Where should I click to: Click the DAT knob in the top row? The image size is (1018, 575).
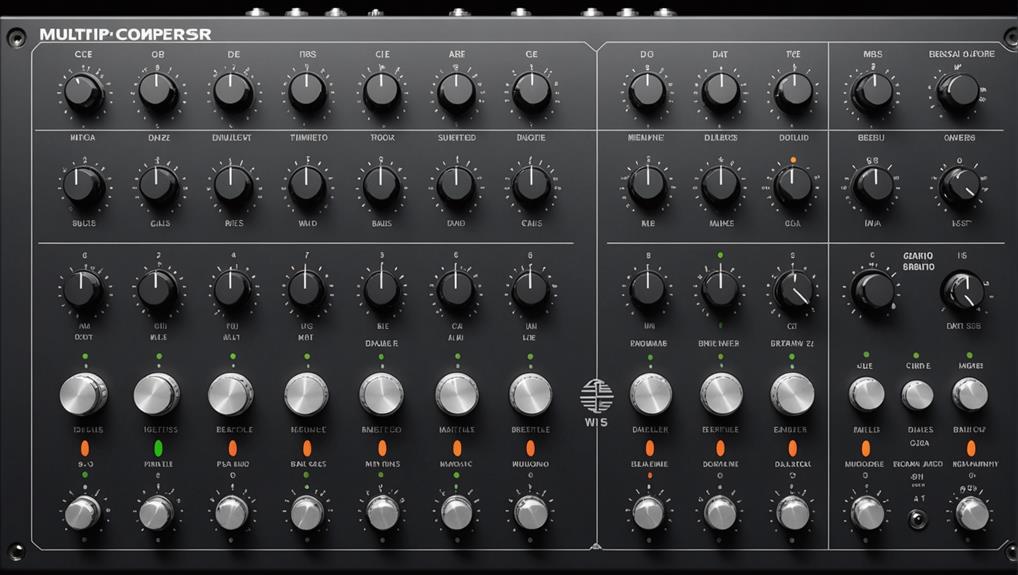point(720,91)
